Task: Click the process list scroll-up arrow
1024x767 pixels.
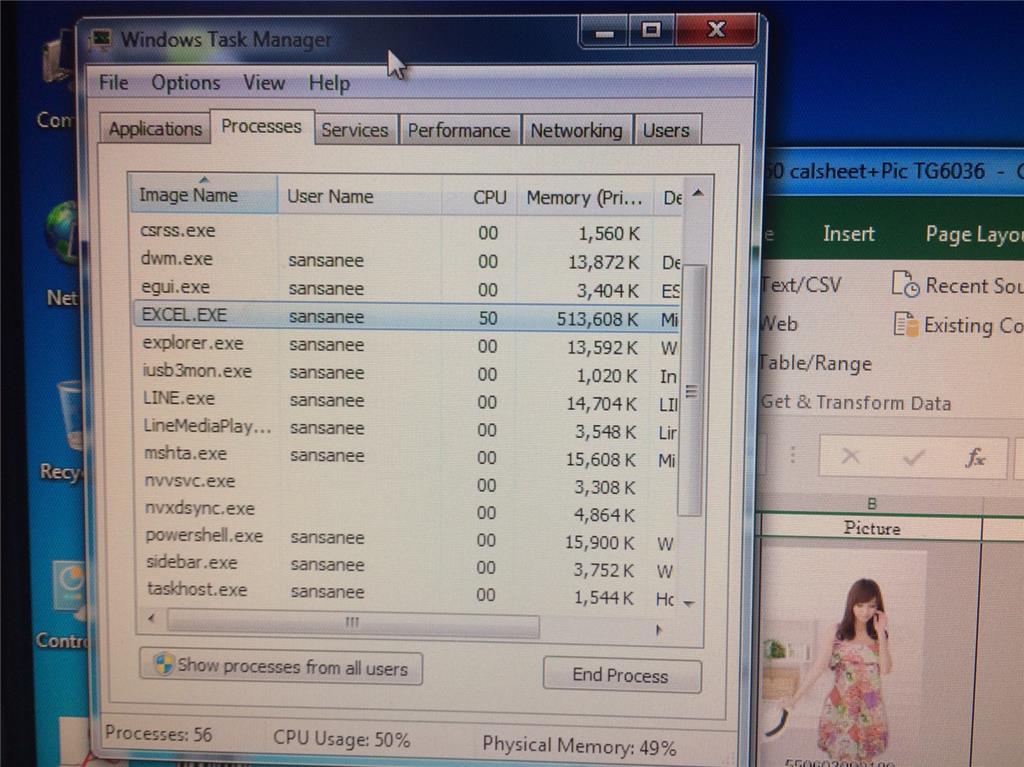Action: point(697,193)
